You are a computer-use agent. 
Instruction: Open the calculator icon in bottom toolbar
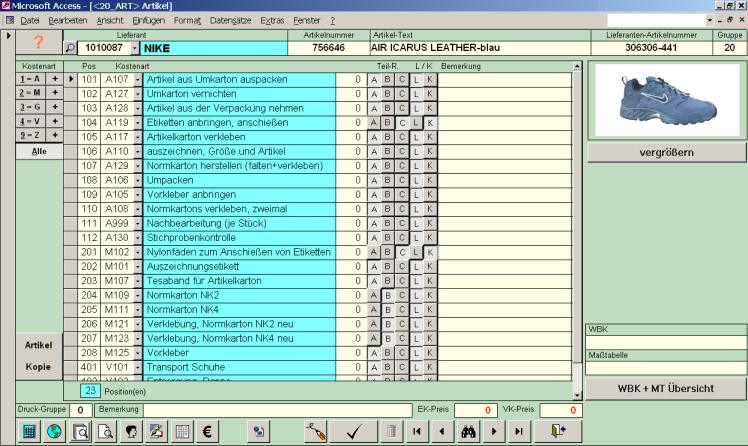(x=29, y=431)
